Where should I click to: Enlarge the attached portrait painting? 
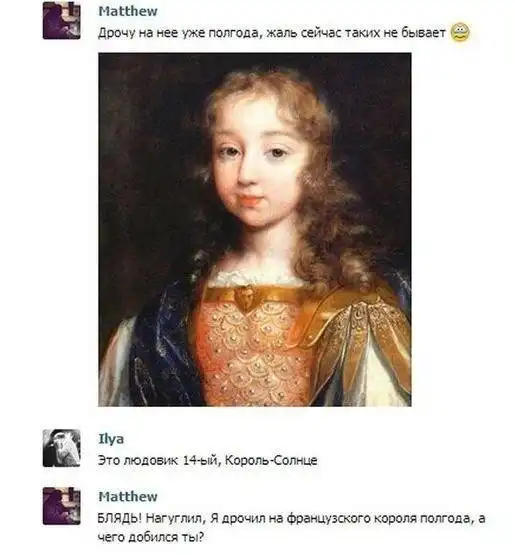point(255,229)
